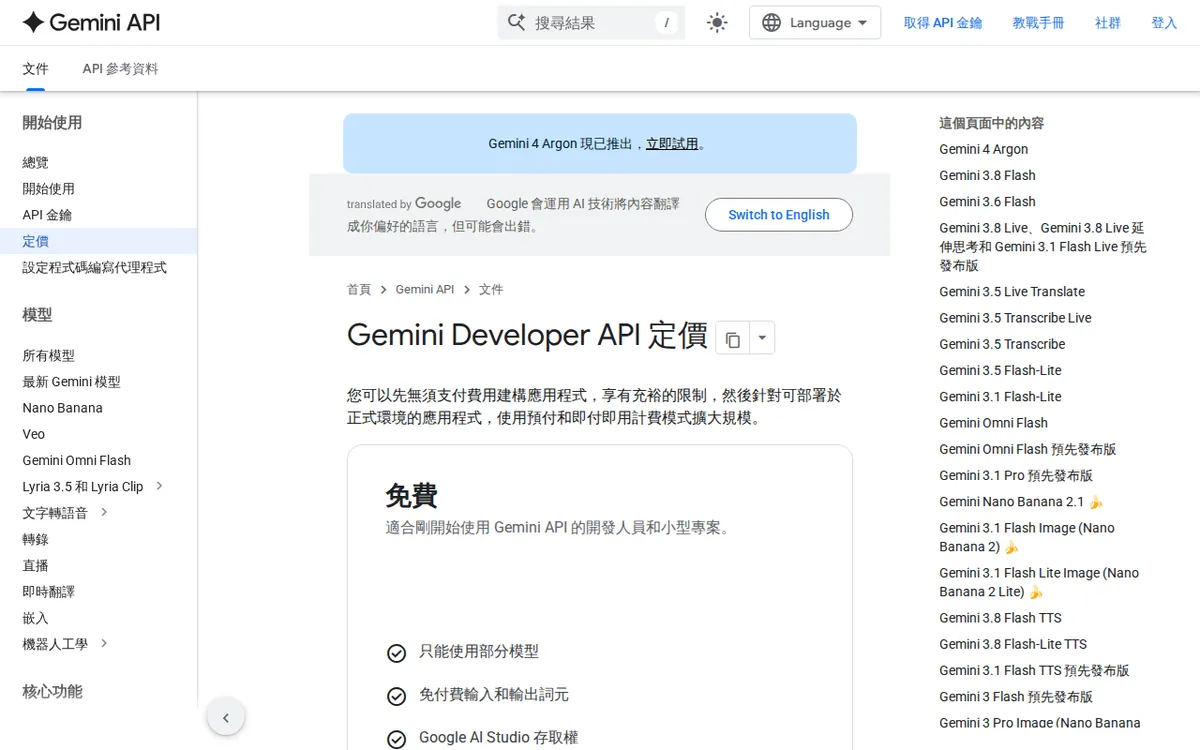
Task: Expand 機器人工學 sidebar chevron
Action: tap(104, 643)
